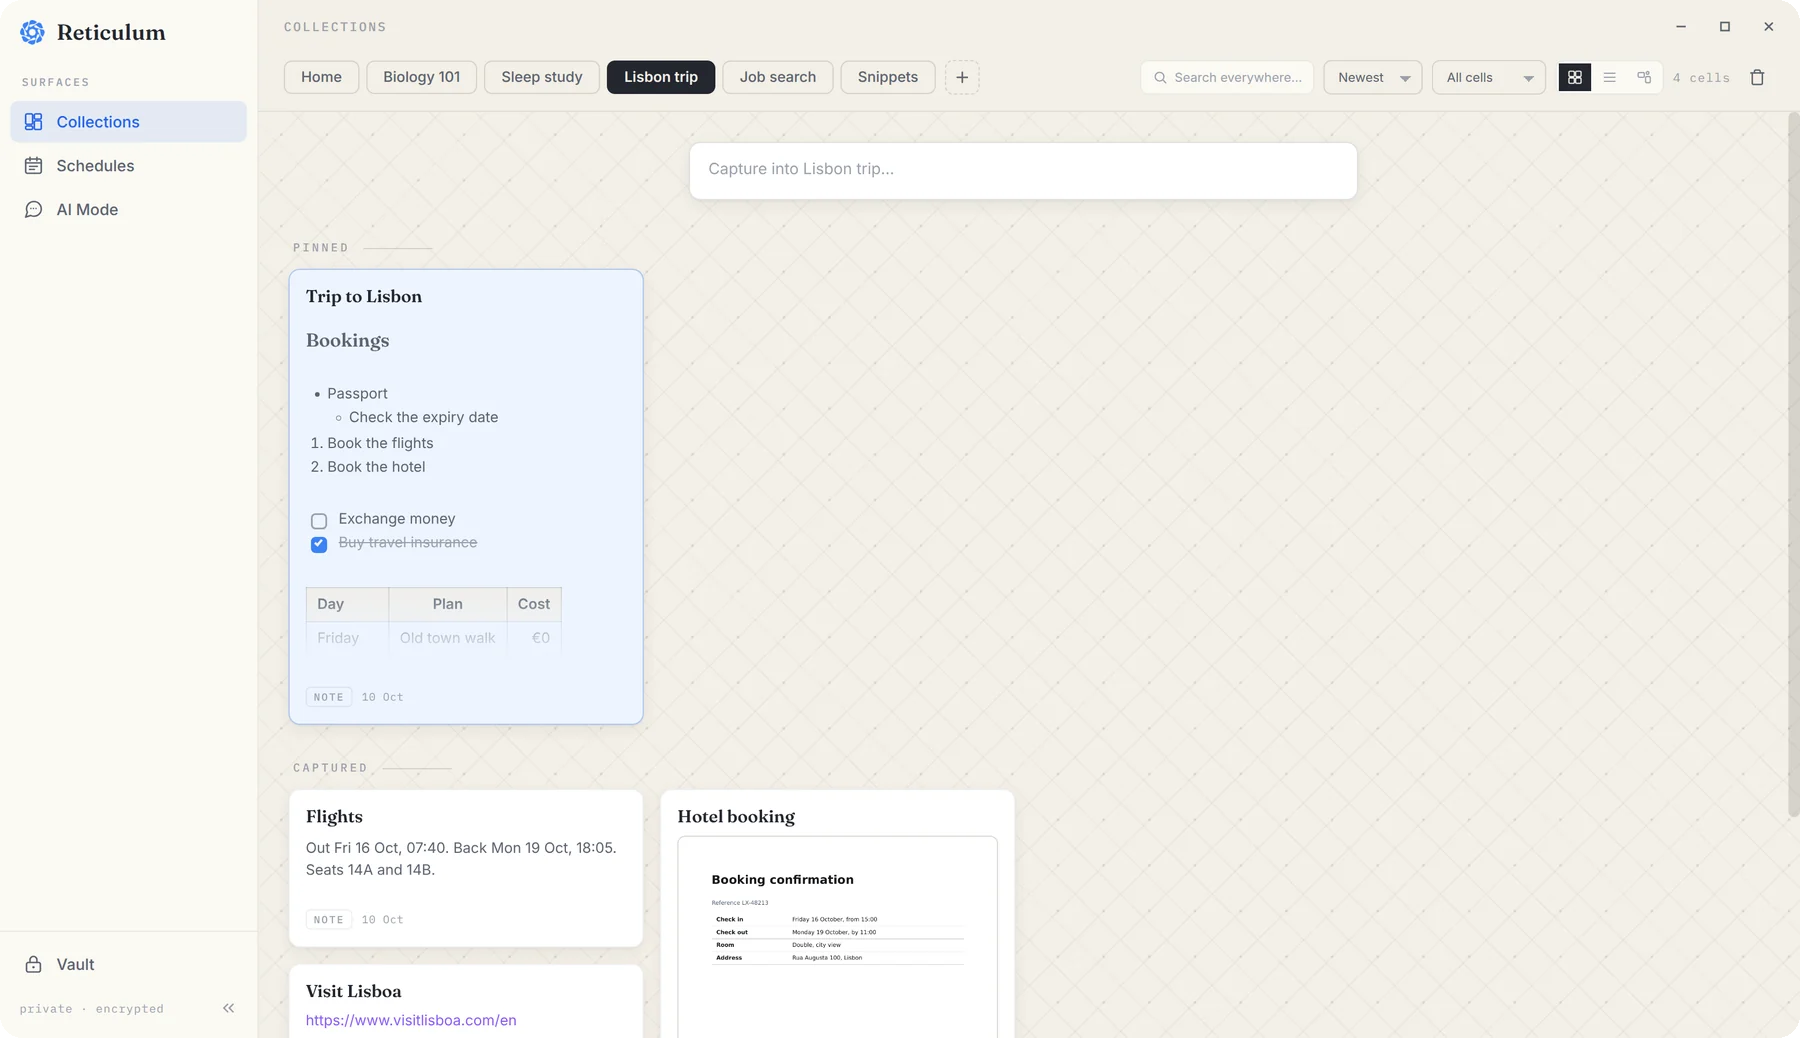This screenshot has width=1800, height=1038.
Task: Open the Booking confirmation thumbnail
Action: (837, 936)
